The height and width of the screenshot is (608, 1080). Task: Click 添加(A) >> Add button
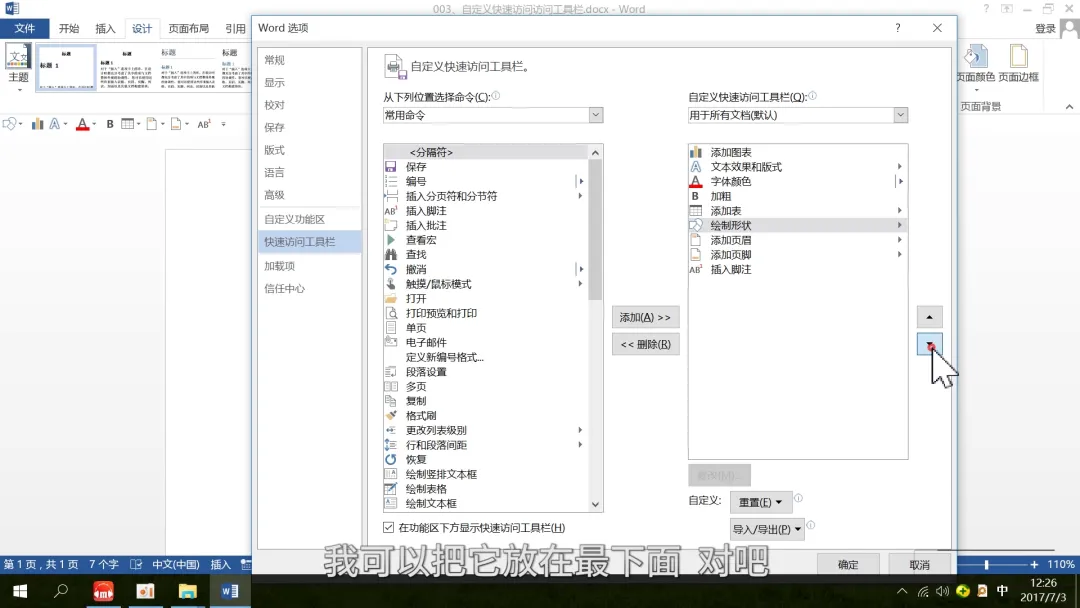(x=645, y=317)
